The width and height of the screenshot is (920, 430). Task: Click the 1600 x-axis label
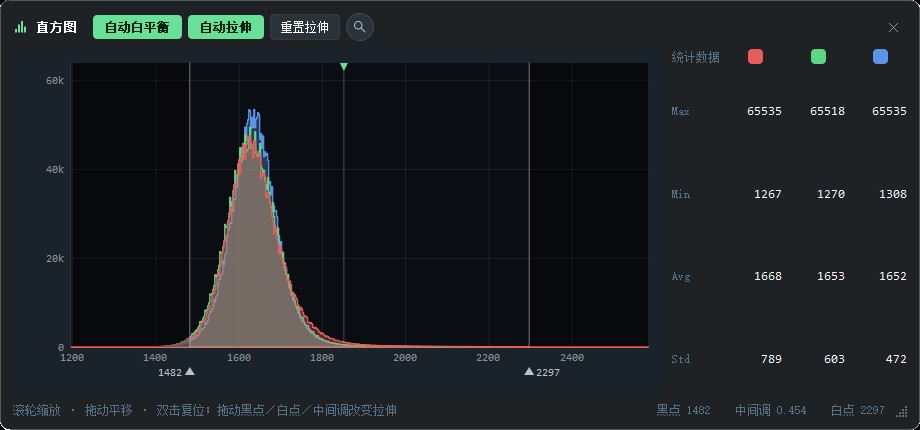(238, 358)
